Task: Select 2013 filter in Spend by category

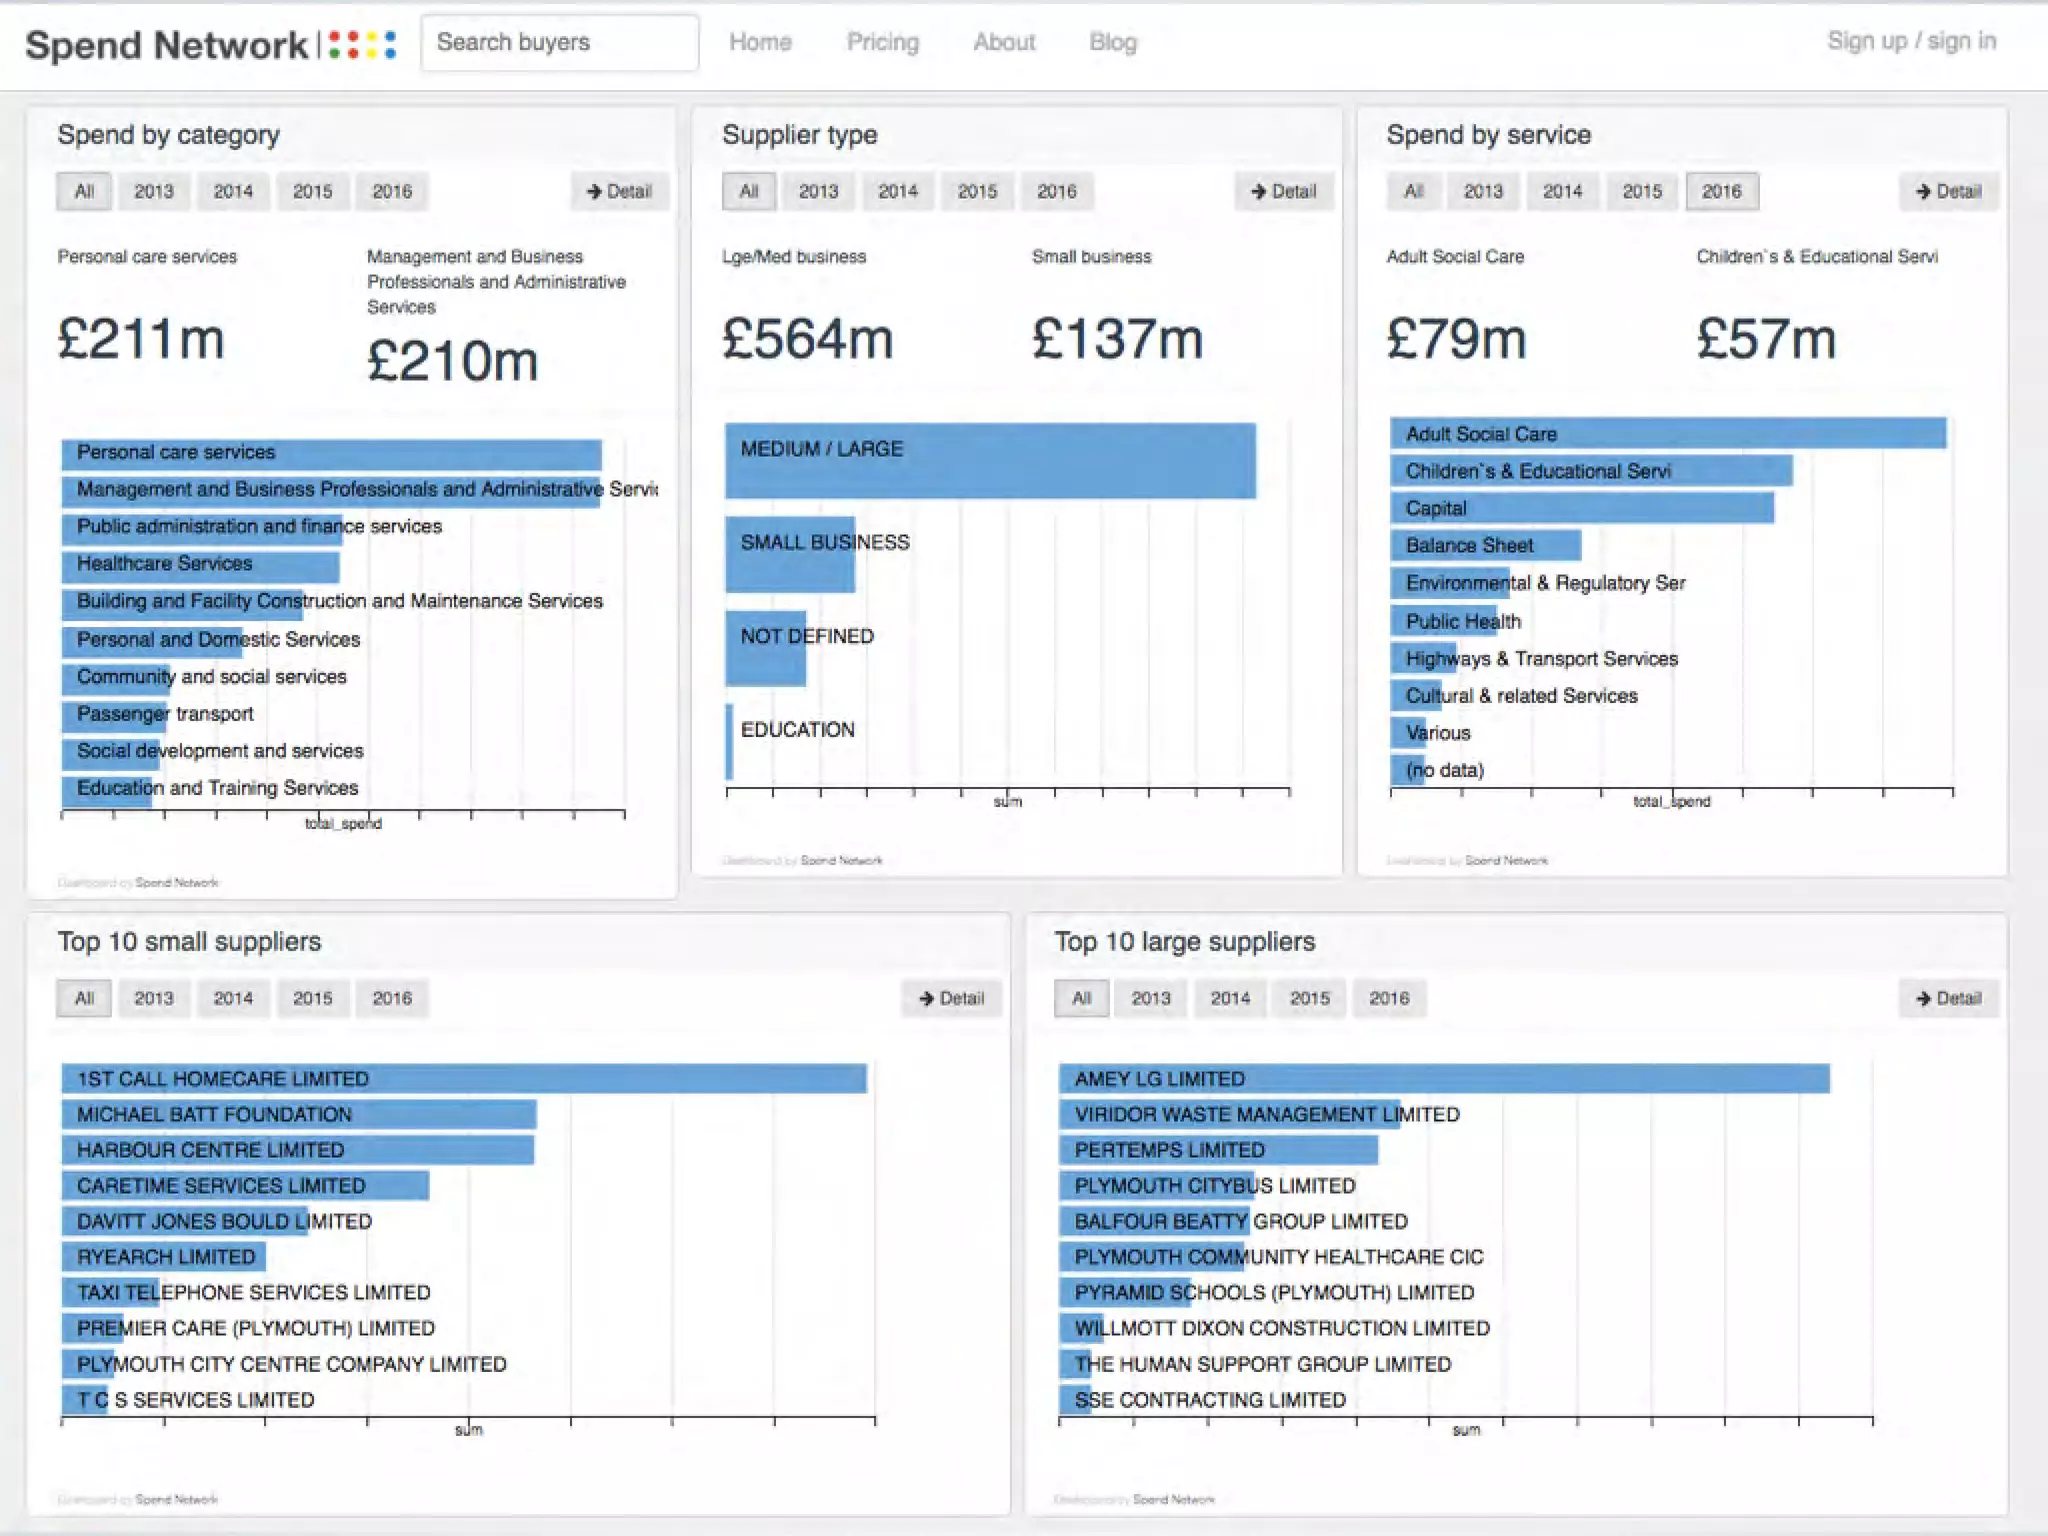Action: [154, 191]
